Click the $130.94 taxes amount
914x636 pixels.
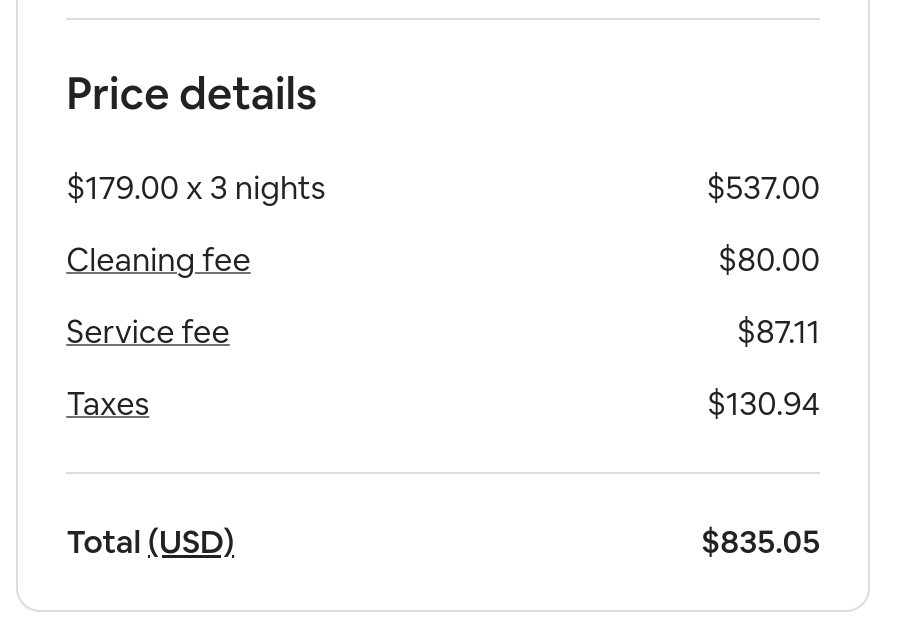pos(763,404)
